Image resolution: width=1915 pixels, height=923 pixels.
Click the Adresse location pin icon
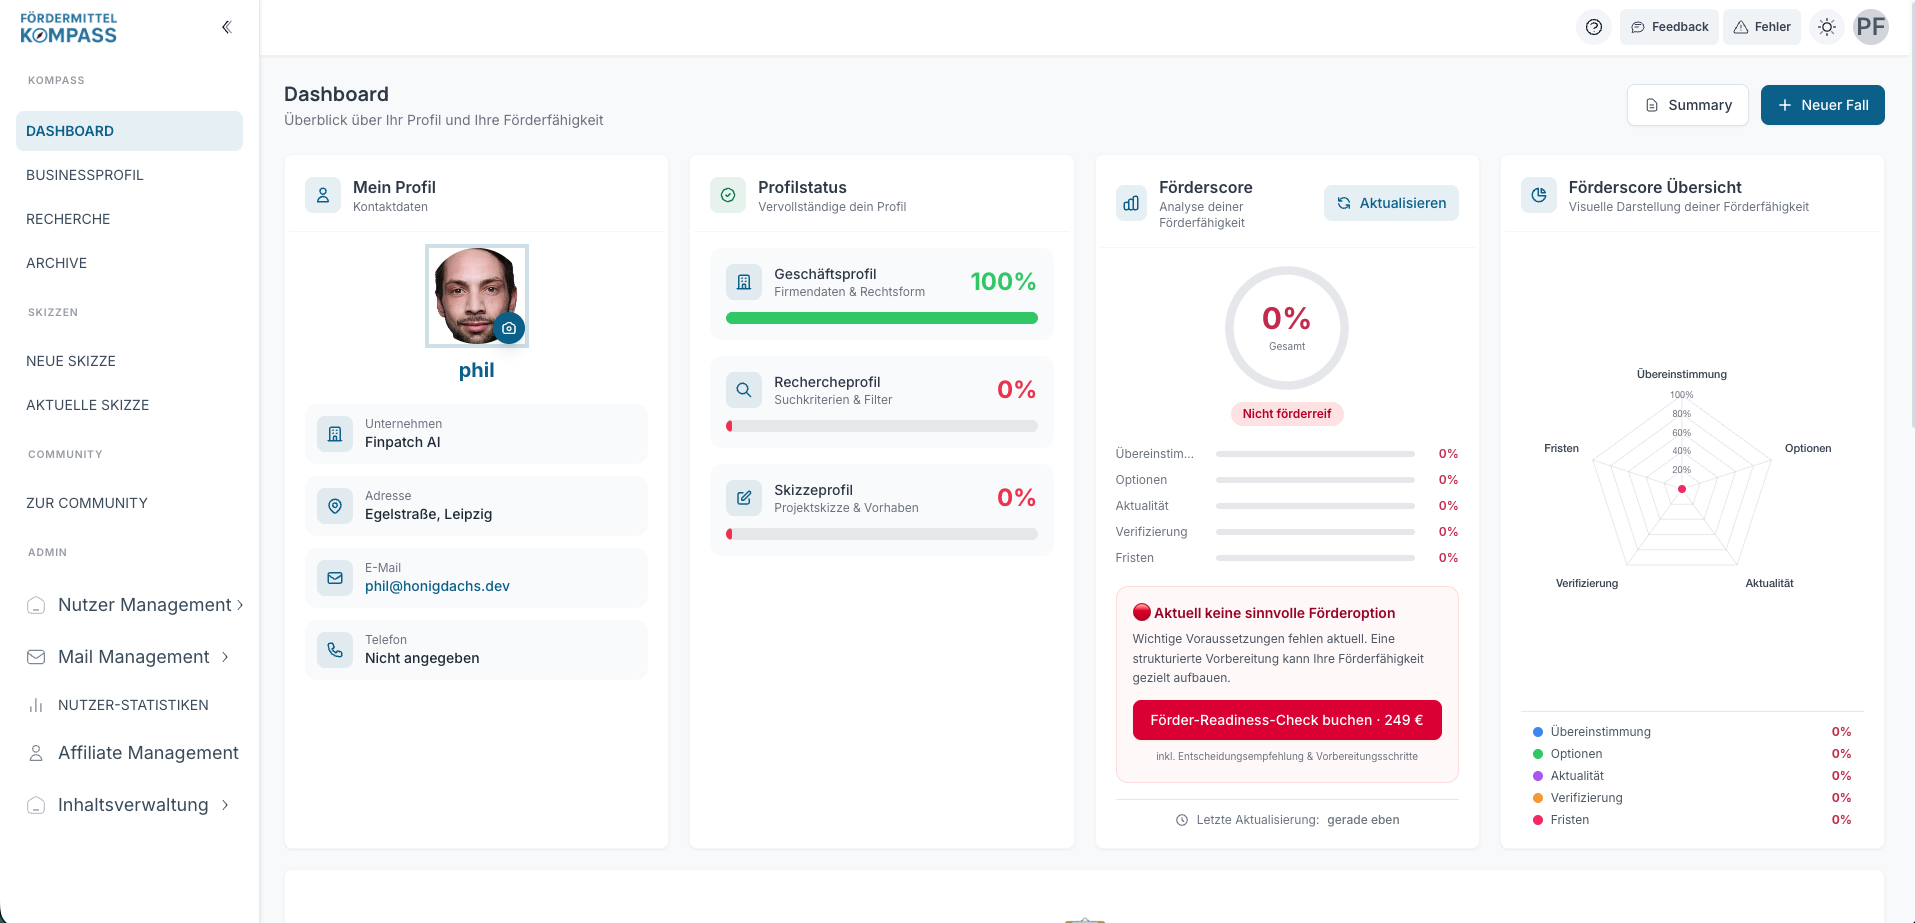(x=335, y=506)
